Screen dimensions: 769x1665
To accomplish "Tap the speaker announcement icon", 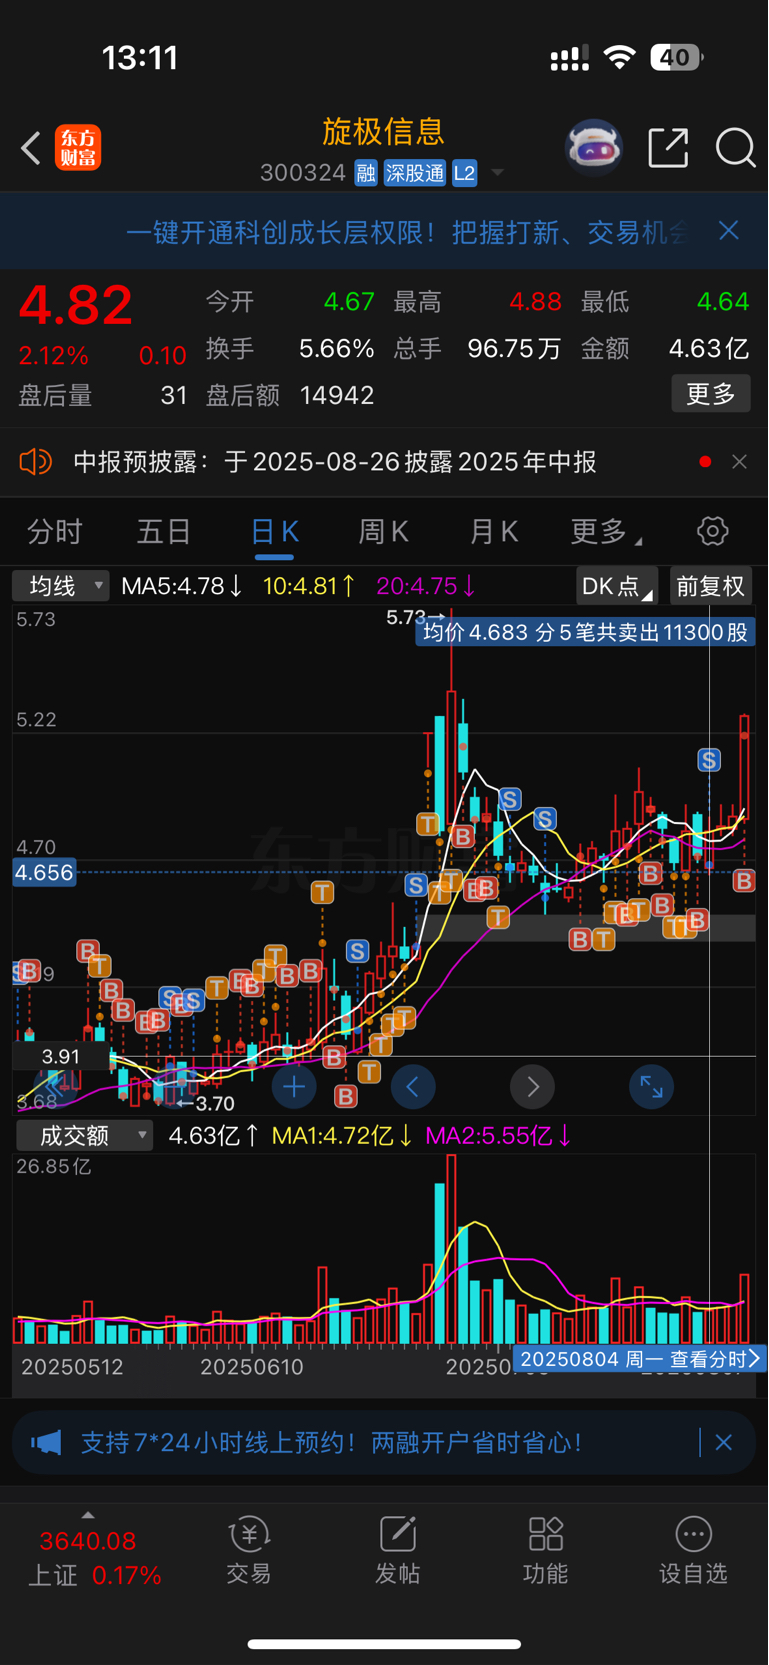I will tap(35, 462).
